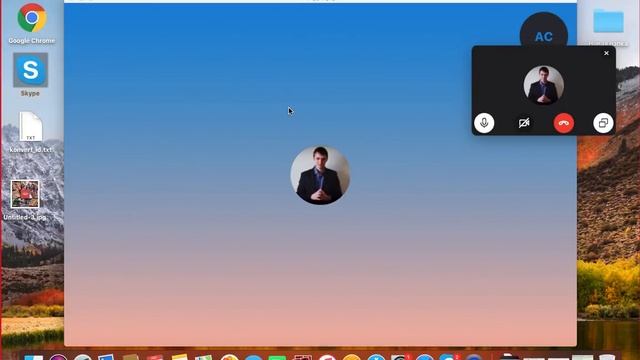Click the contact photo in the mini call window
This screenshot has height=360, width=640.
coord(544,85)
